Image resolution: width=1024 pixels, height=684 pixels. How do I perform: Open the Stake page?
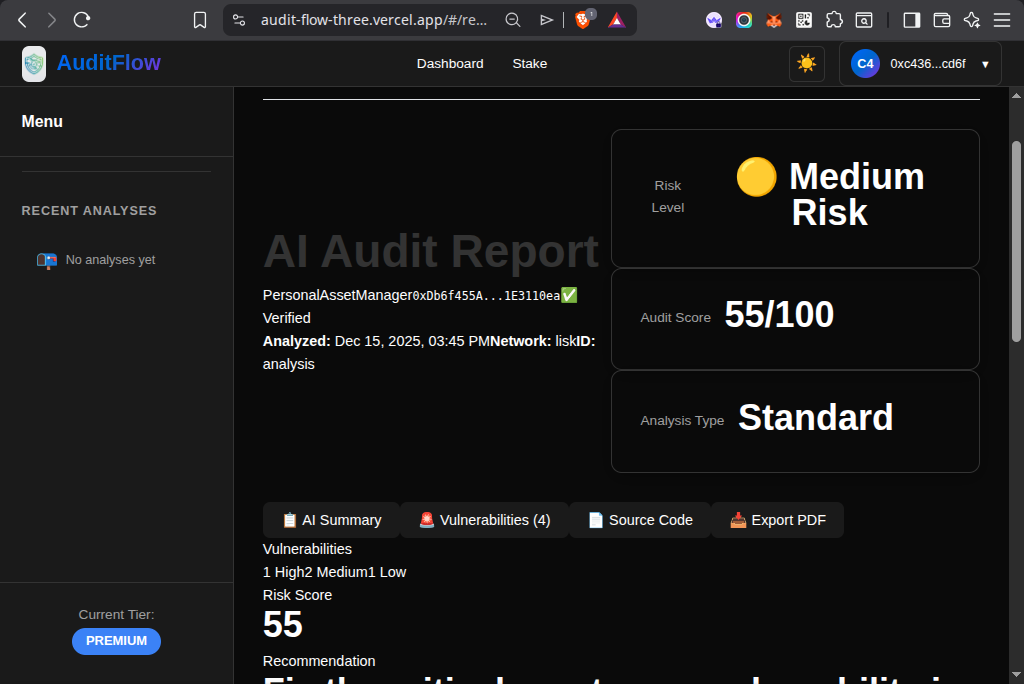click(530, 64)
